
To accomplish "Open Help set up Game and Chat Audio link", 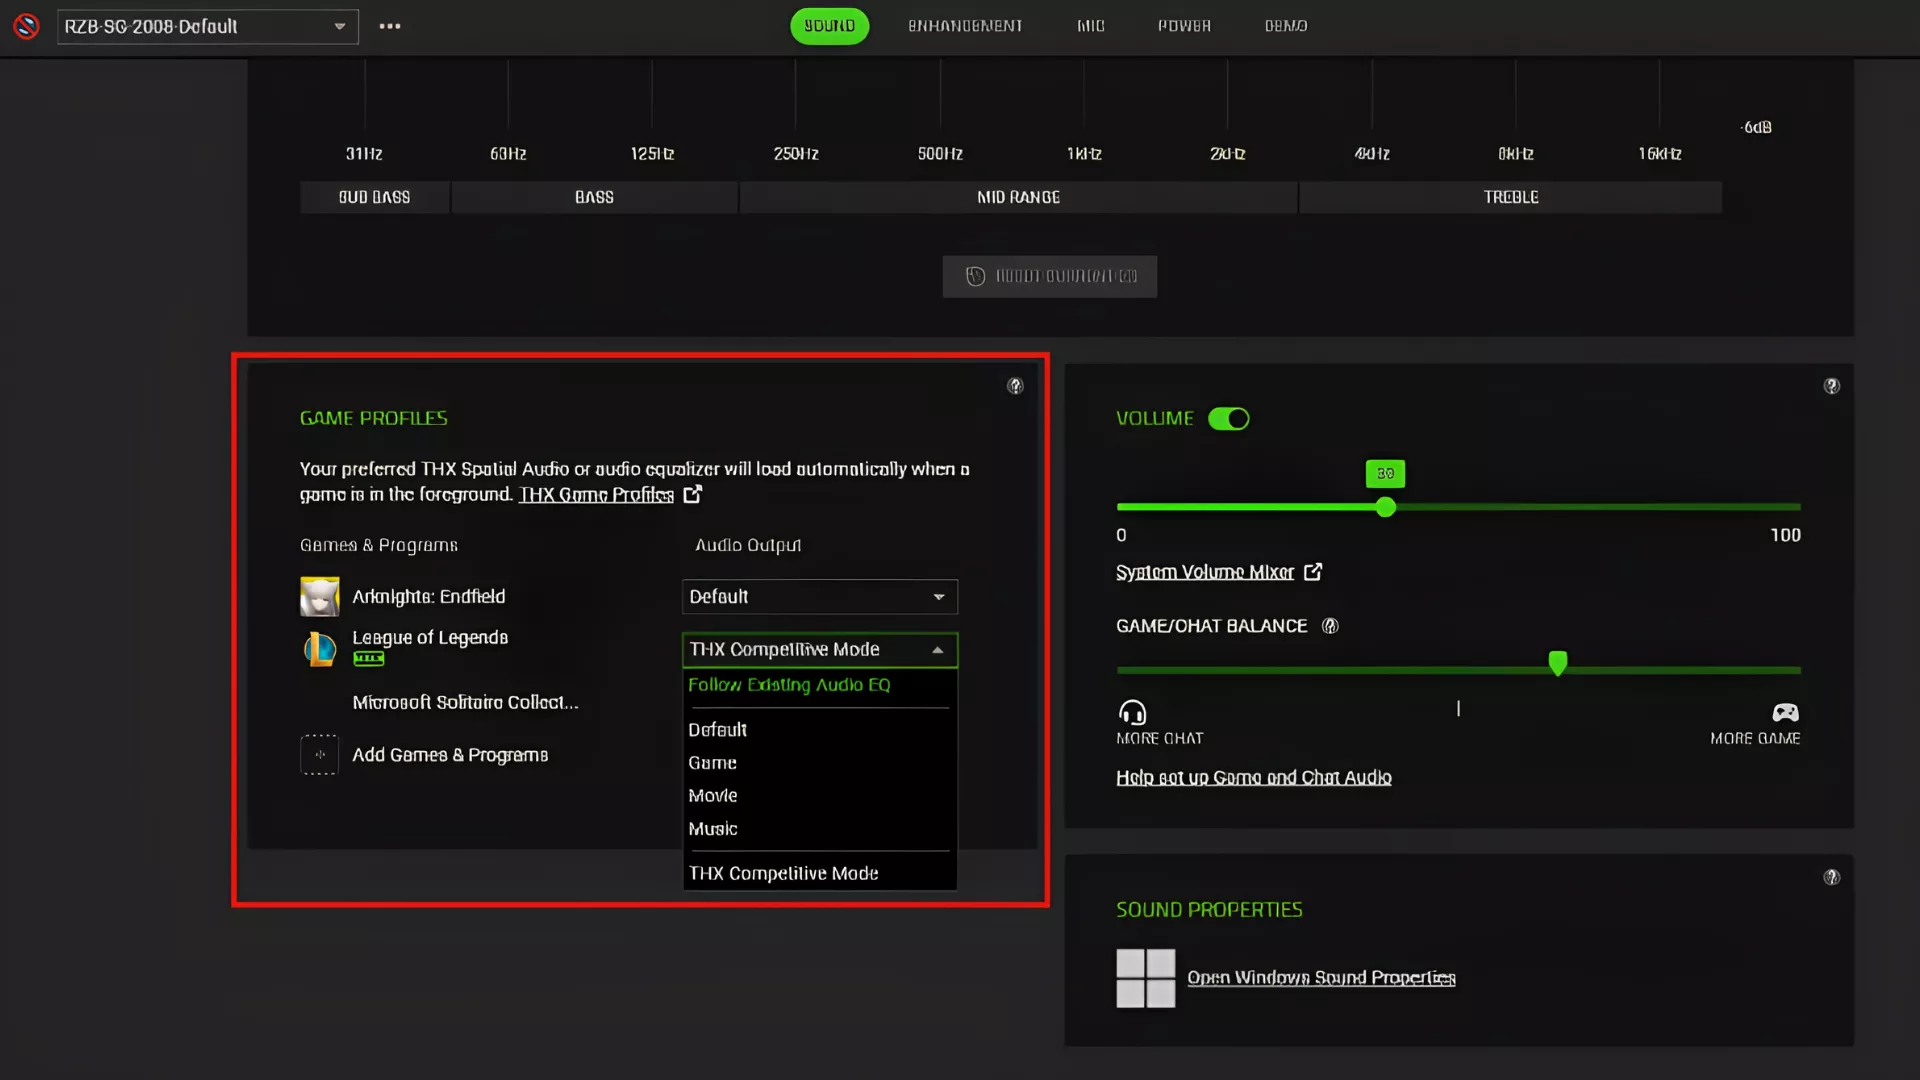I will (1254, 778).
